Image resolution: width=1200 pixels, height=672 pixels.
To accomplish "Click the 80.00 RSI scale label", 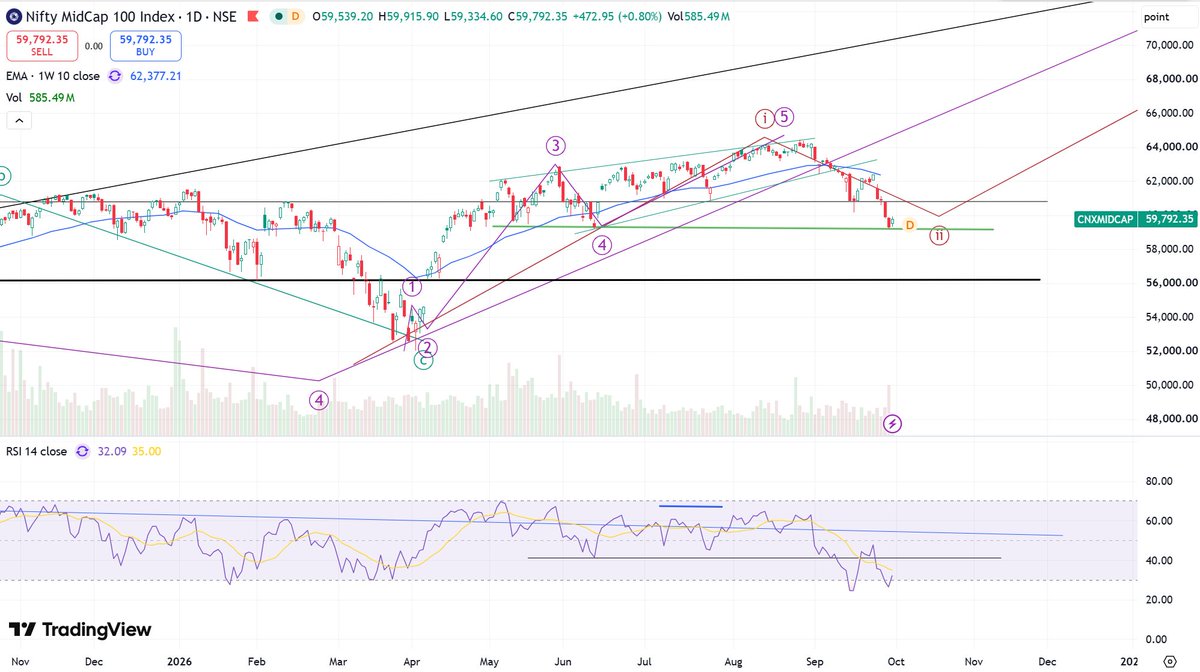I will [1160, 481].
